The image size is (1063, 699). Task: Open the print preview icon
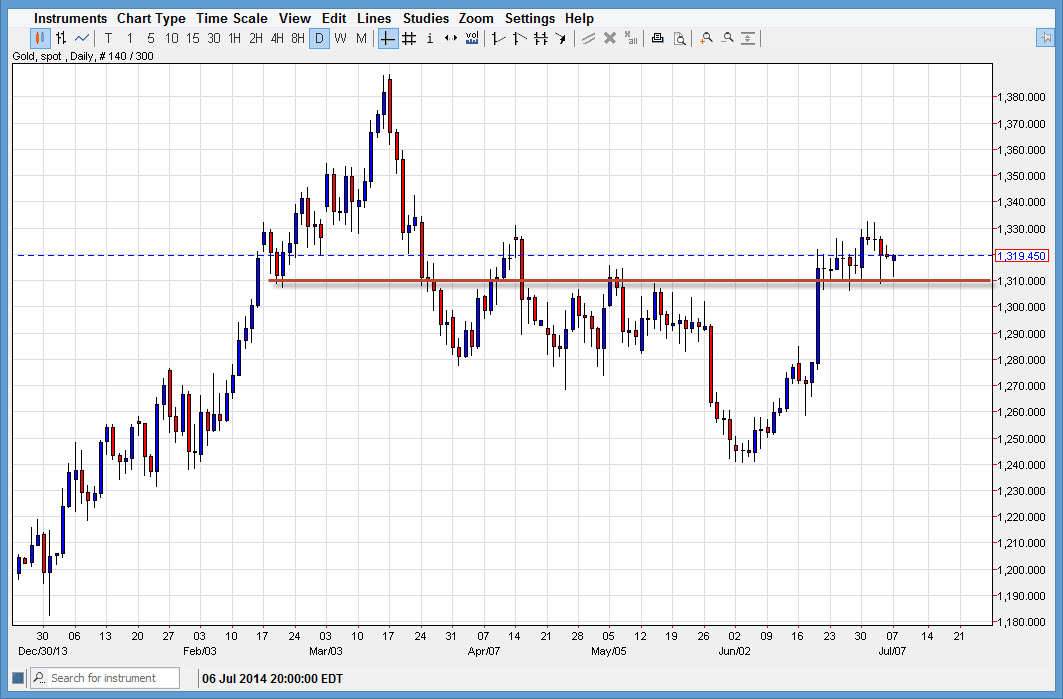coord(679,39)
